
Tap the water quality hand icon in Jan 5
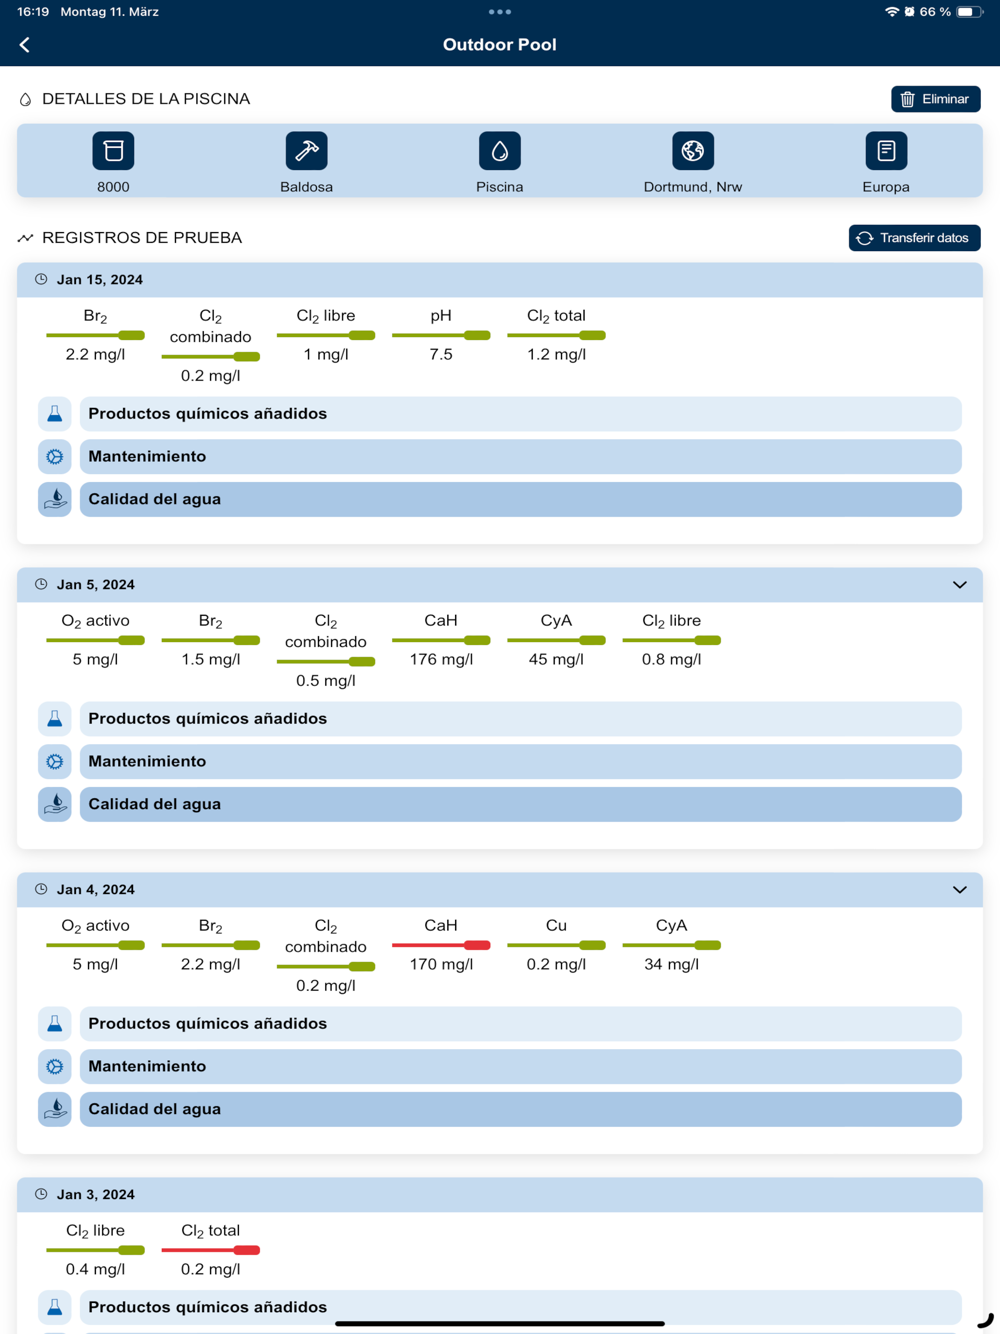click(x=55, y=804)
